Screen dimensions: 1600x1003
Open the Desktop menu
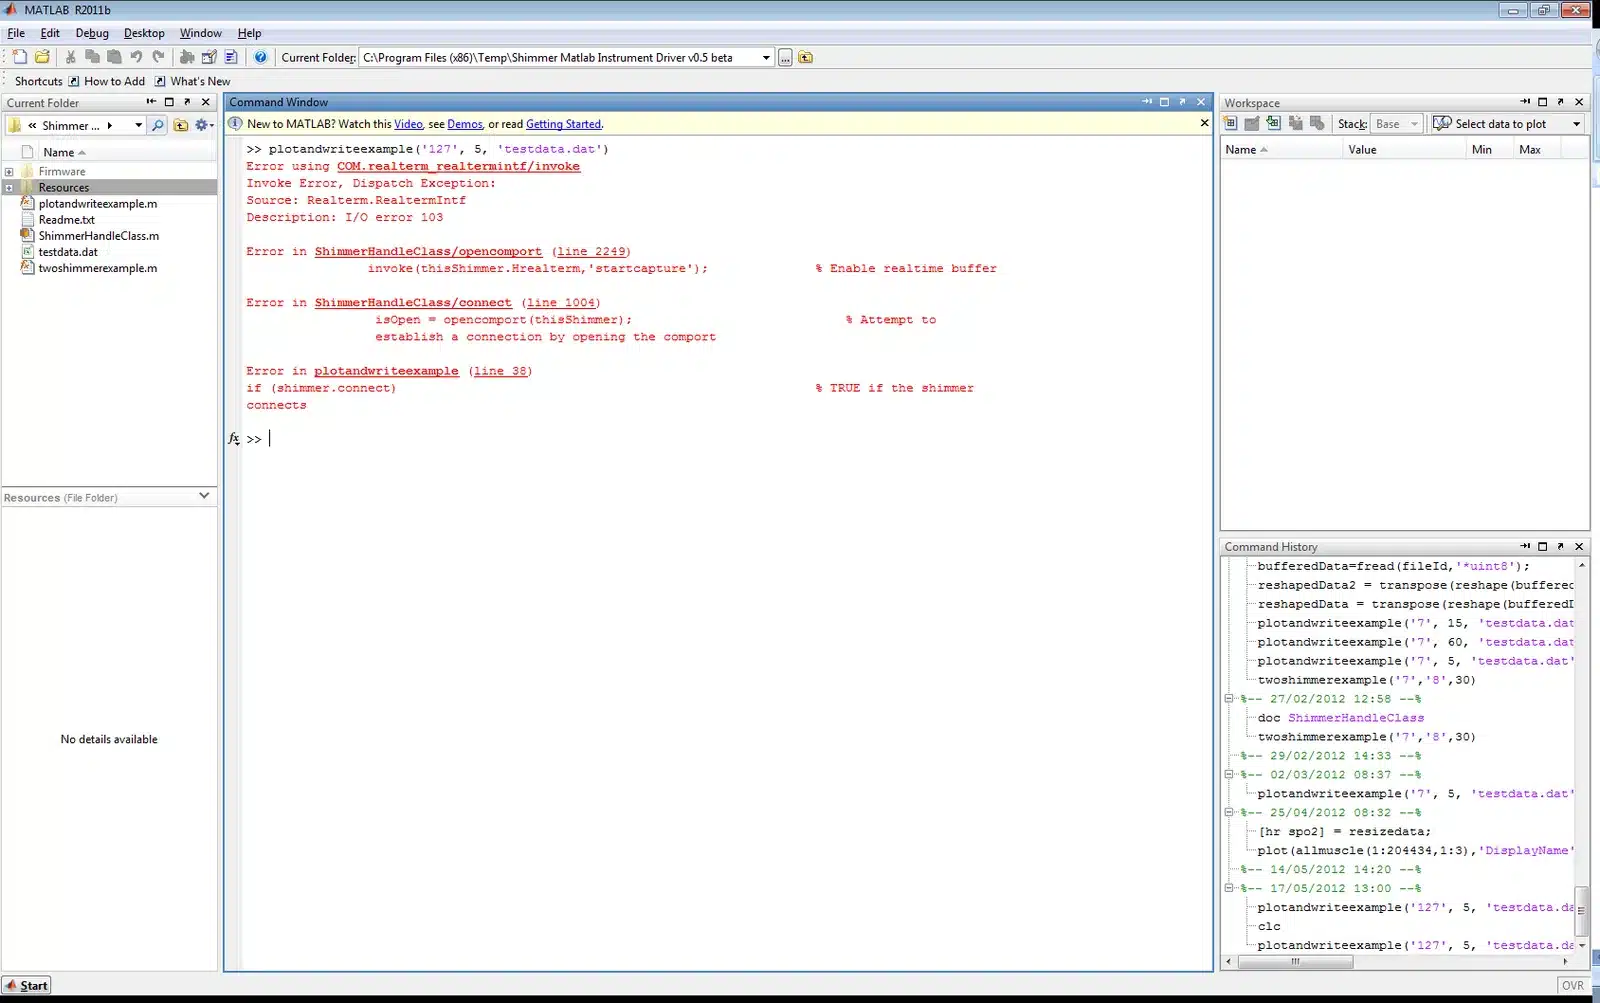144,33
